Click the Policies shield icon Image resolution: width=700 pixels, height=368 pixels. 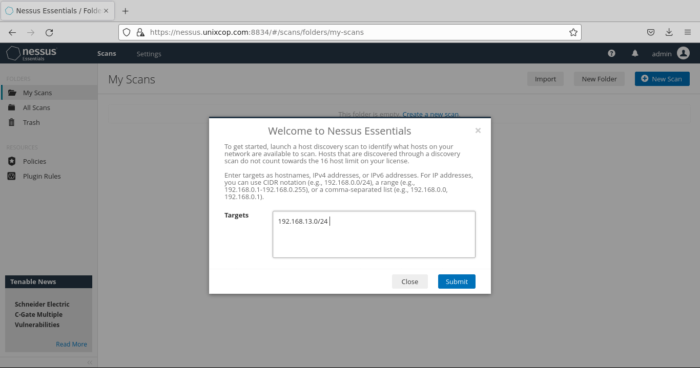pyautogui.click(x=12, y=161)
